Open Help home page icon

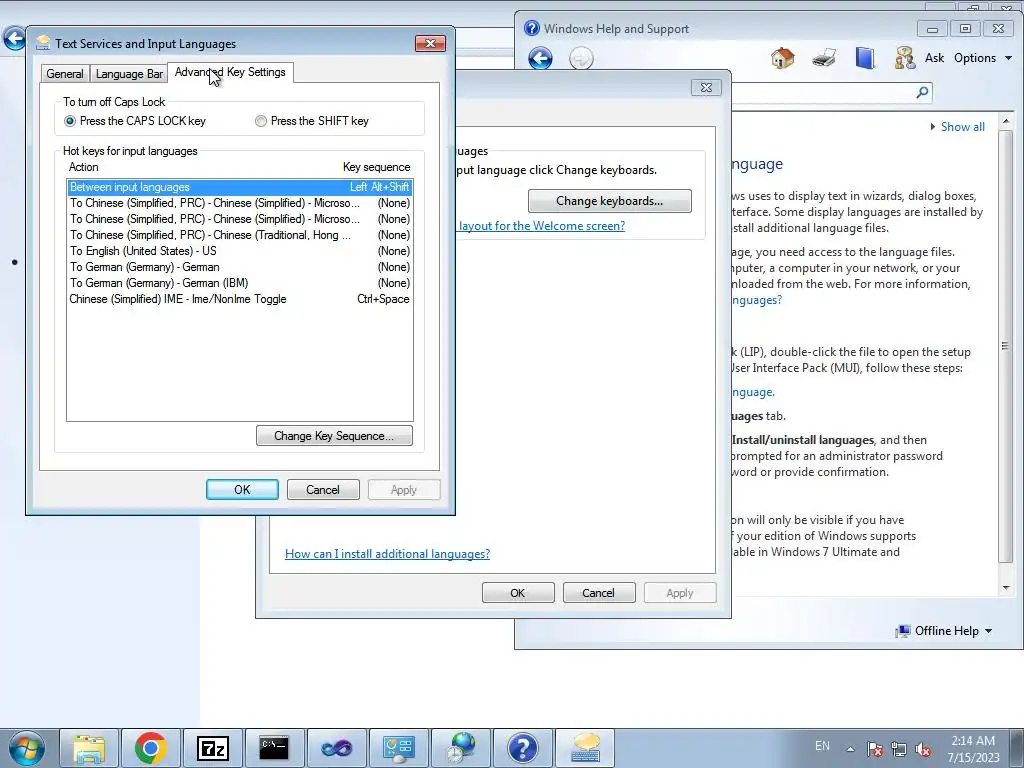point(782,58)
